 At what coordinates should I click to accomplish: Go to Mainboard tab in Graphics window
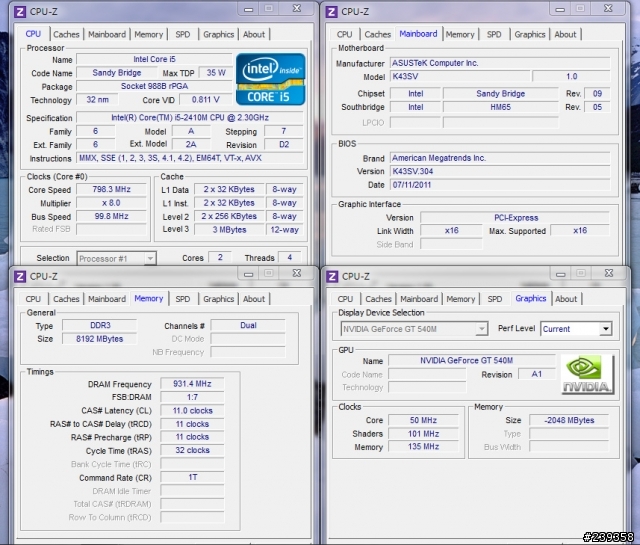click(x=419, y=299)
